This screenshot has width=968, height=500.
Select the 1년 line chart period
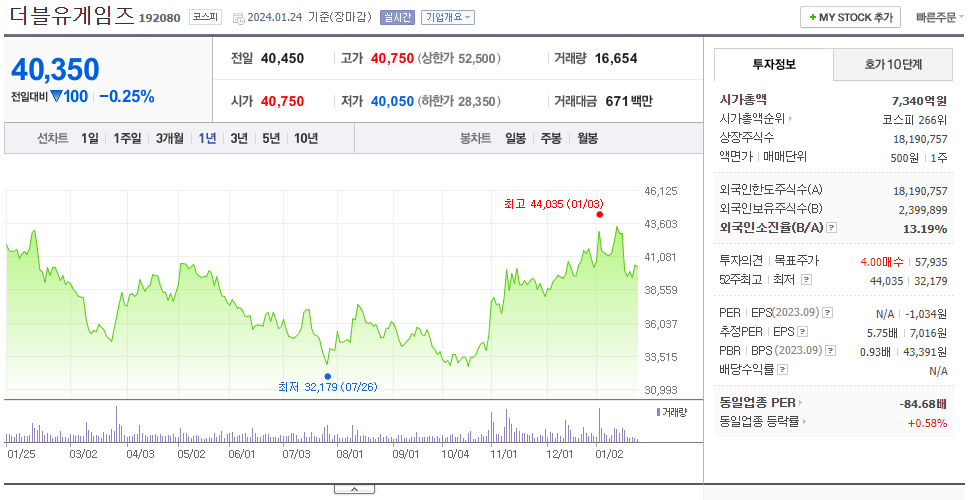207,138
